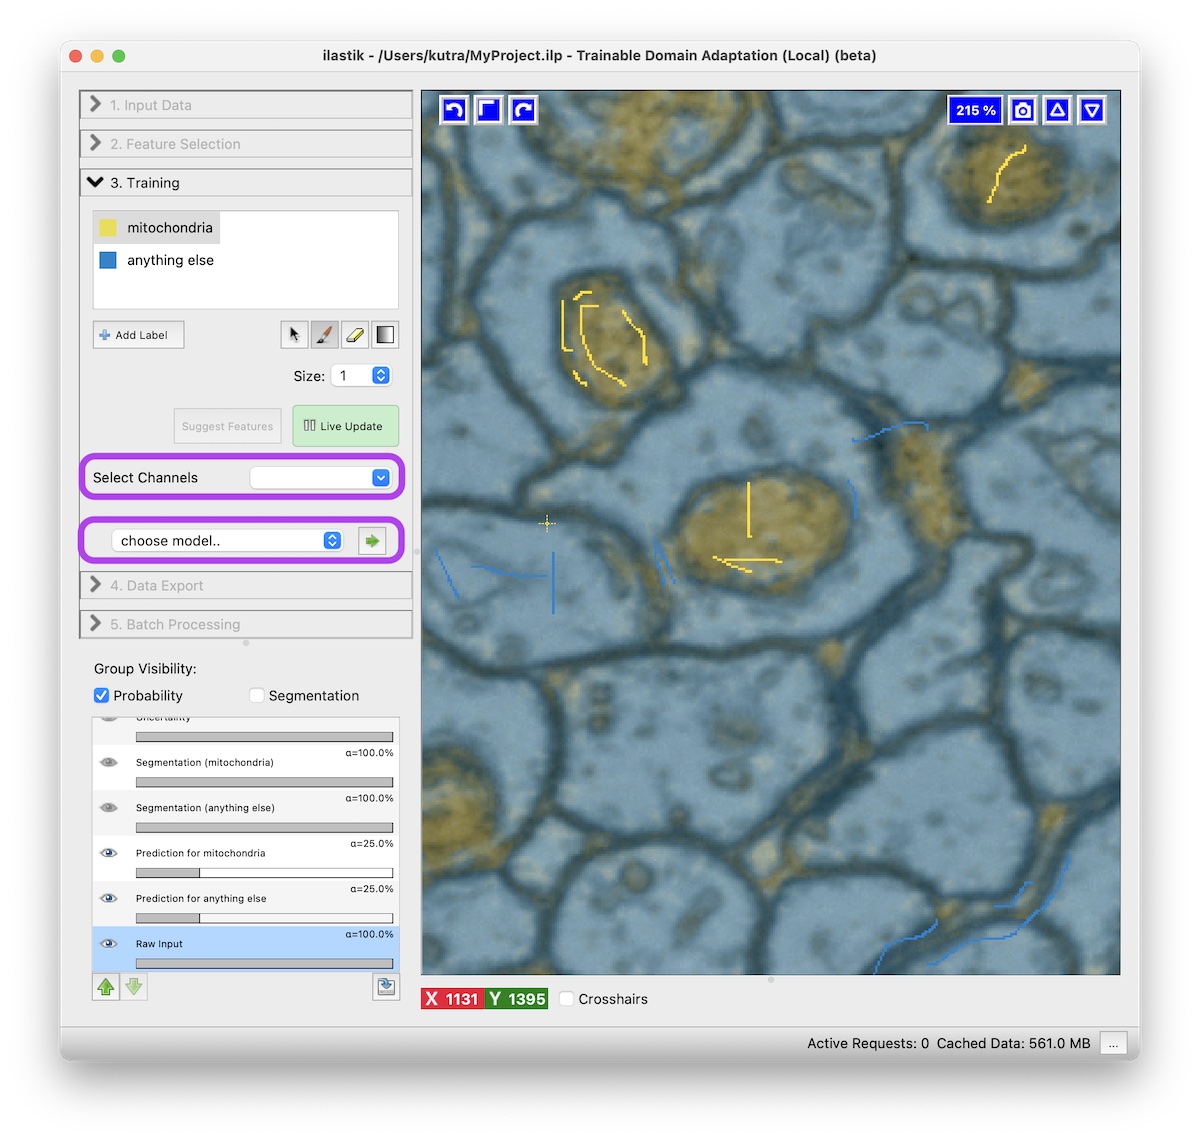Select the mitochondria label row
Screen dimensions: 1200x1140
click(x=157, y=228)
